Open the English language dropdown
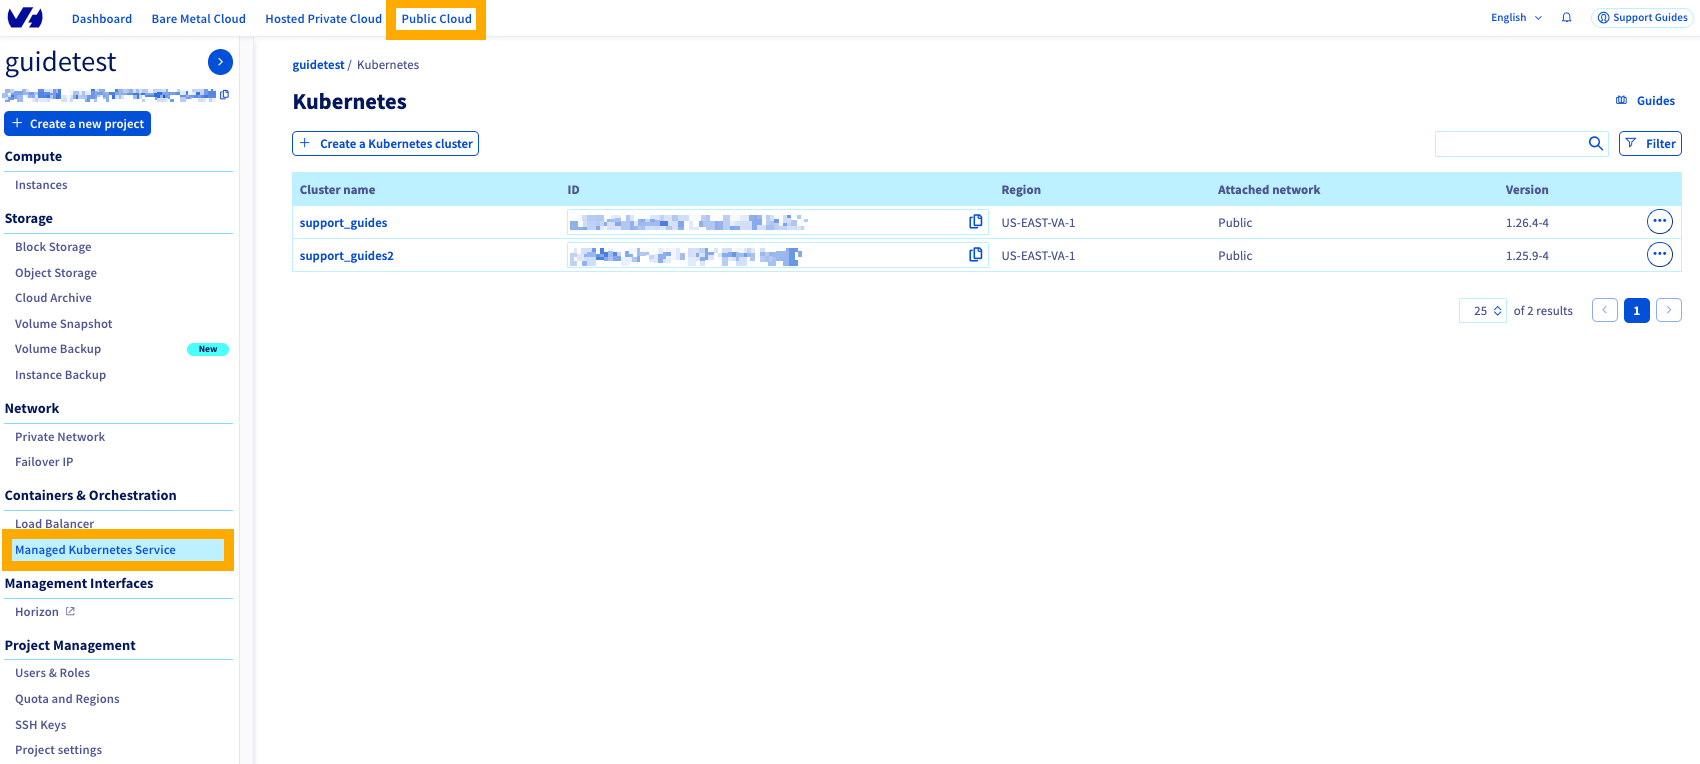Viewport: 1700px width, 764px height. click(1516, 18)
